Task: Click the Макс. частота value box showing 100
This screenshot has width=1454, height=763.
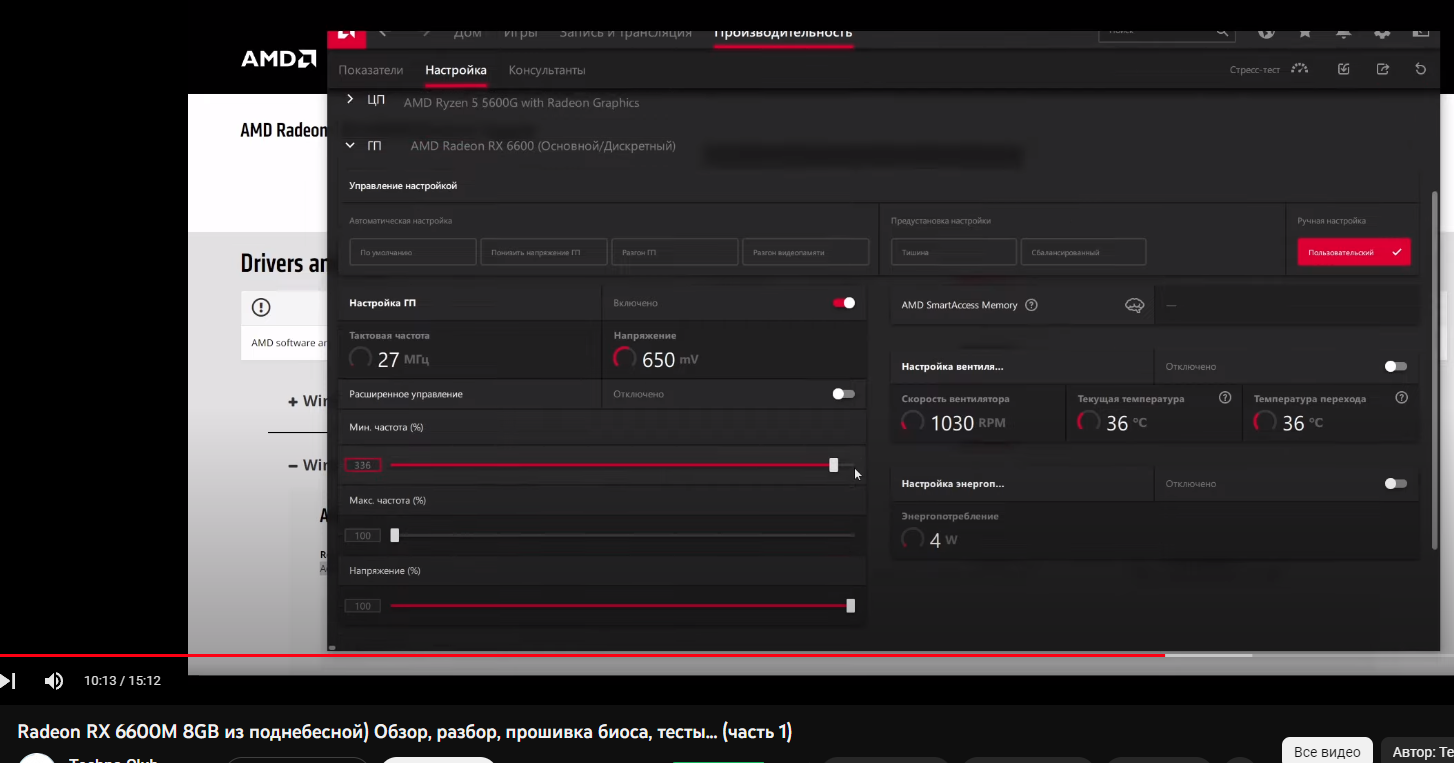Action: pyautogui.click(x=363, y=536)
